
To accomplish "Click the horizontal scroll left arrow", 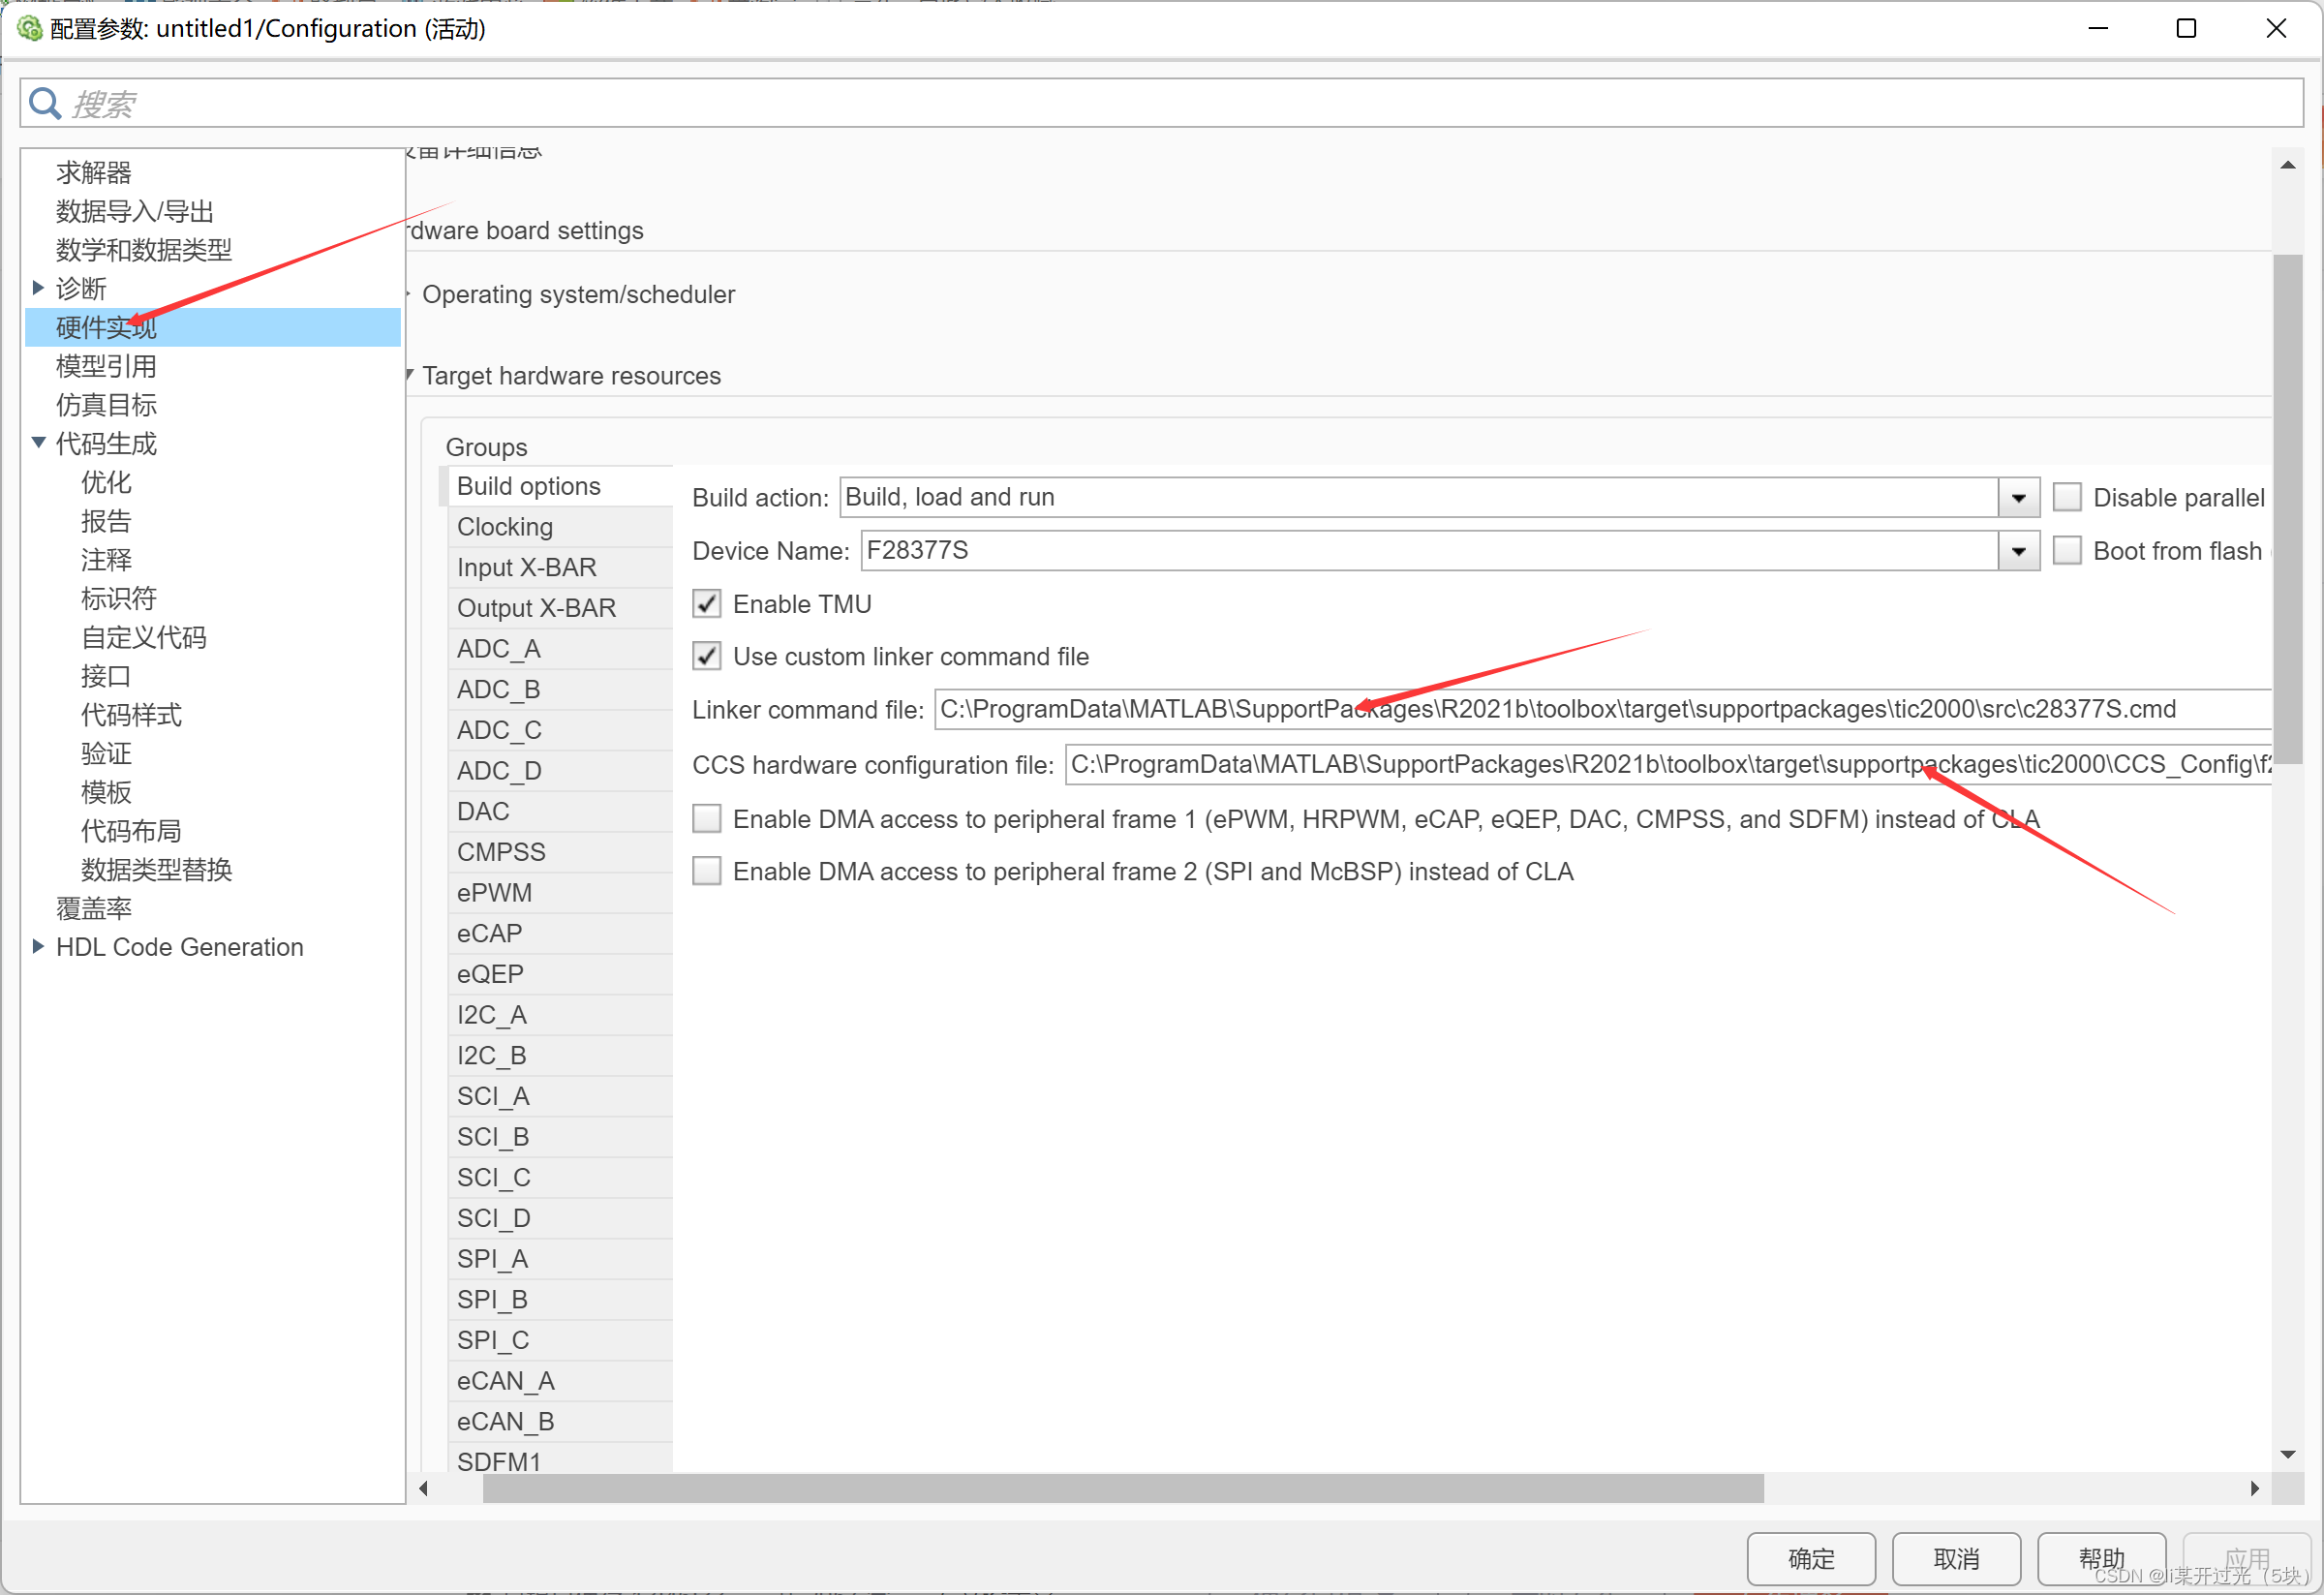I will tap(424, 1488).
